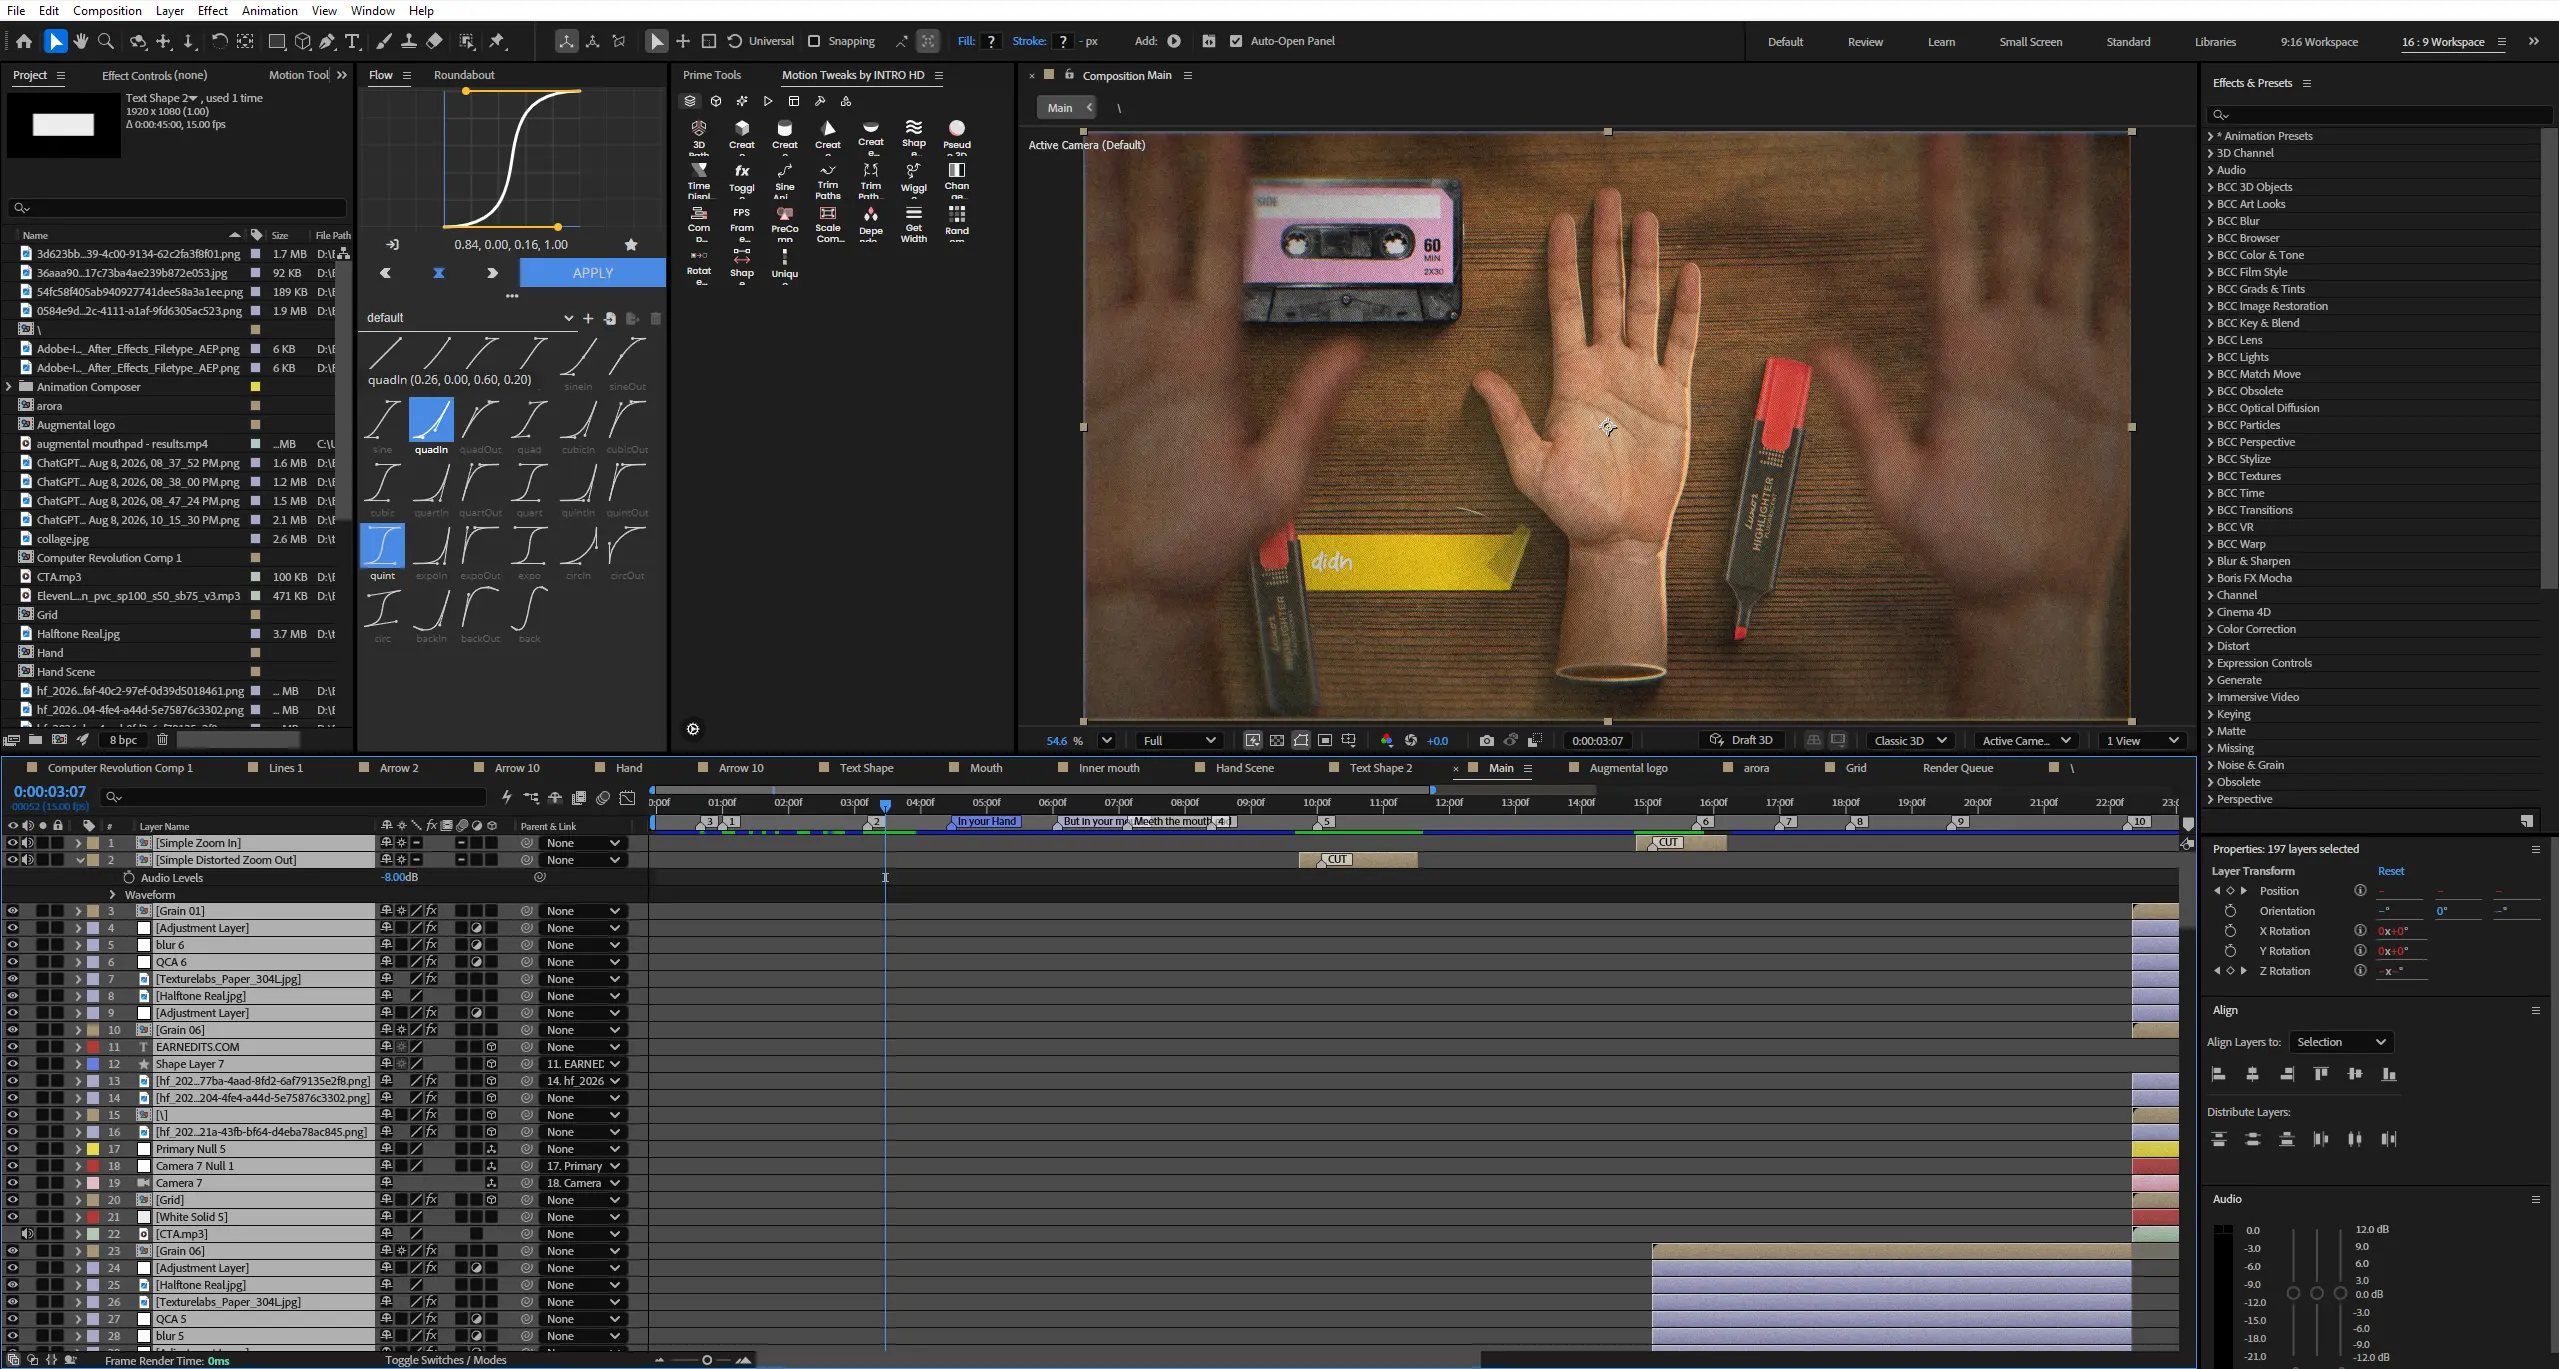This screenshot has height=1369, width=2559.
Task: Mute audio of Simple Zoom In layer
Action: click(28, 843)
